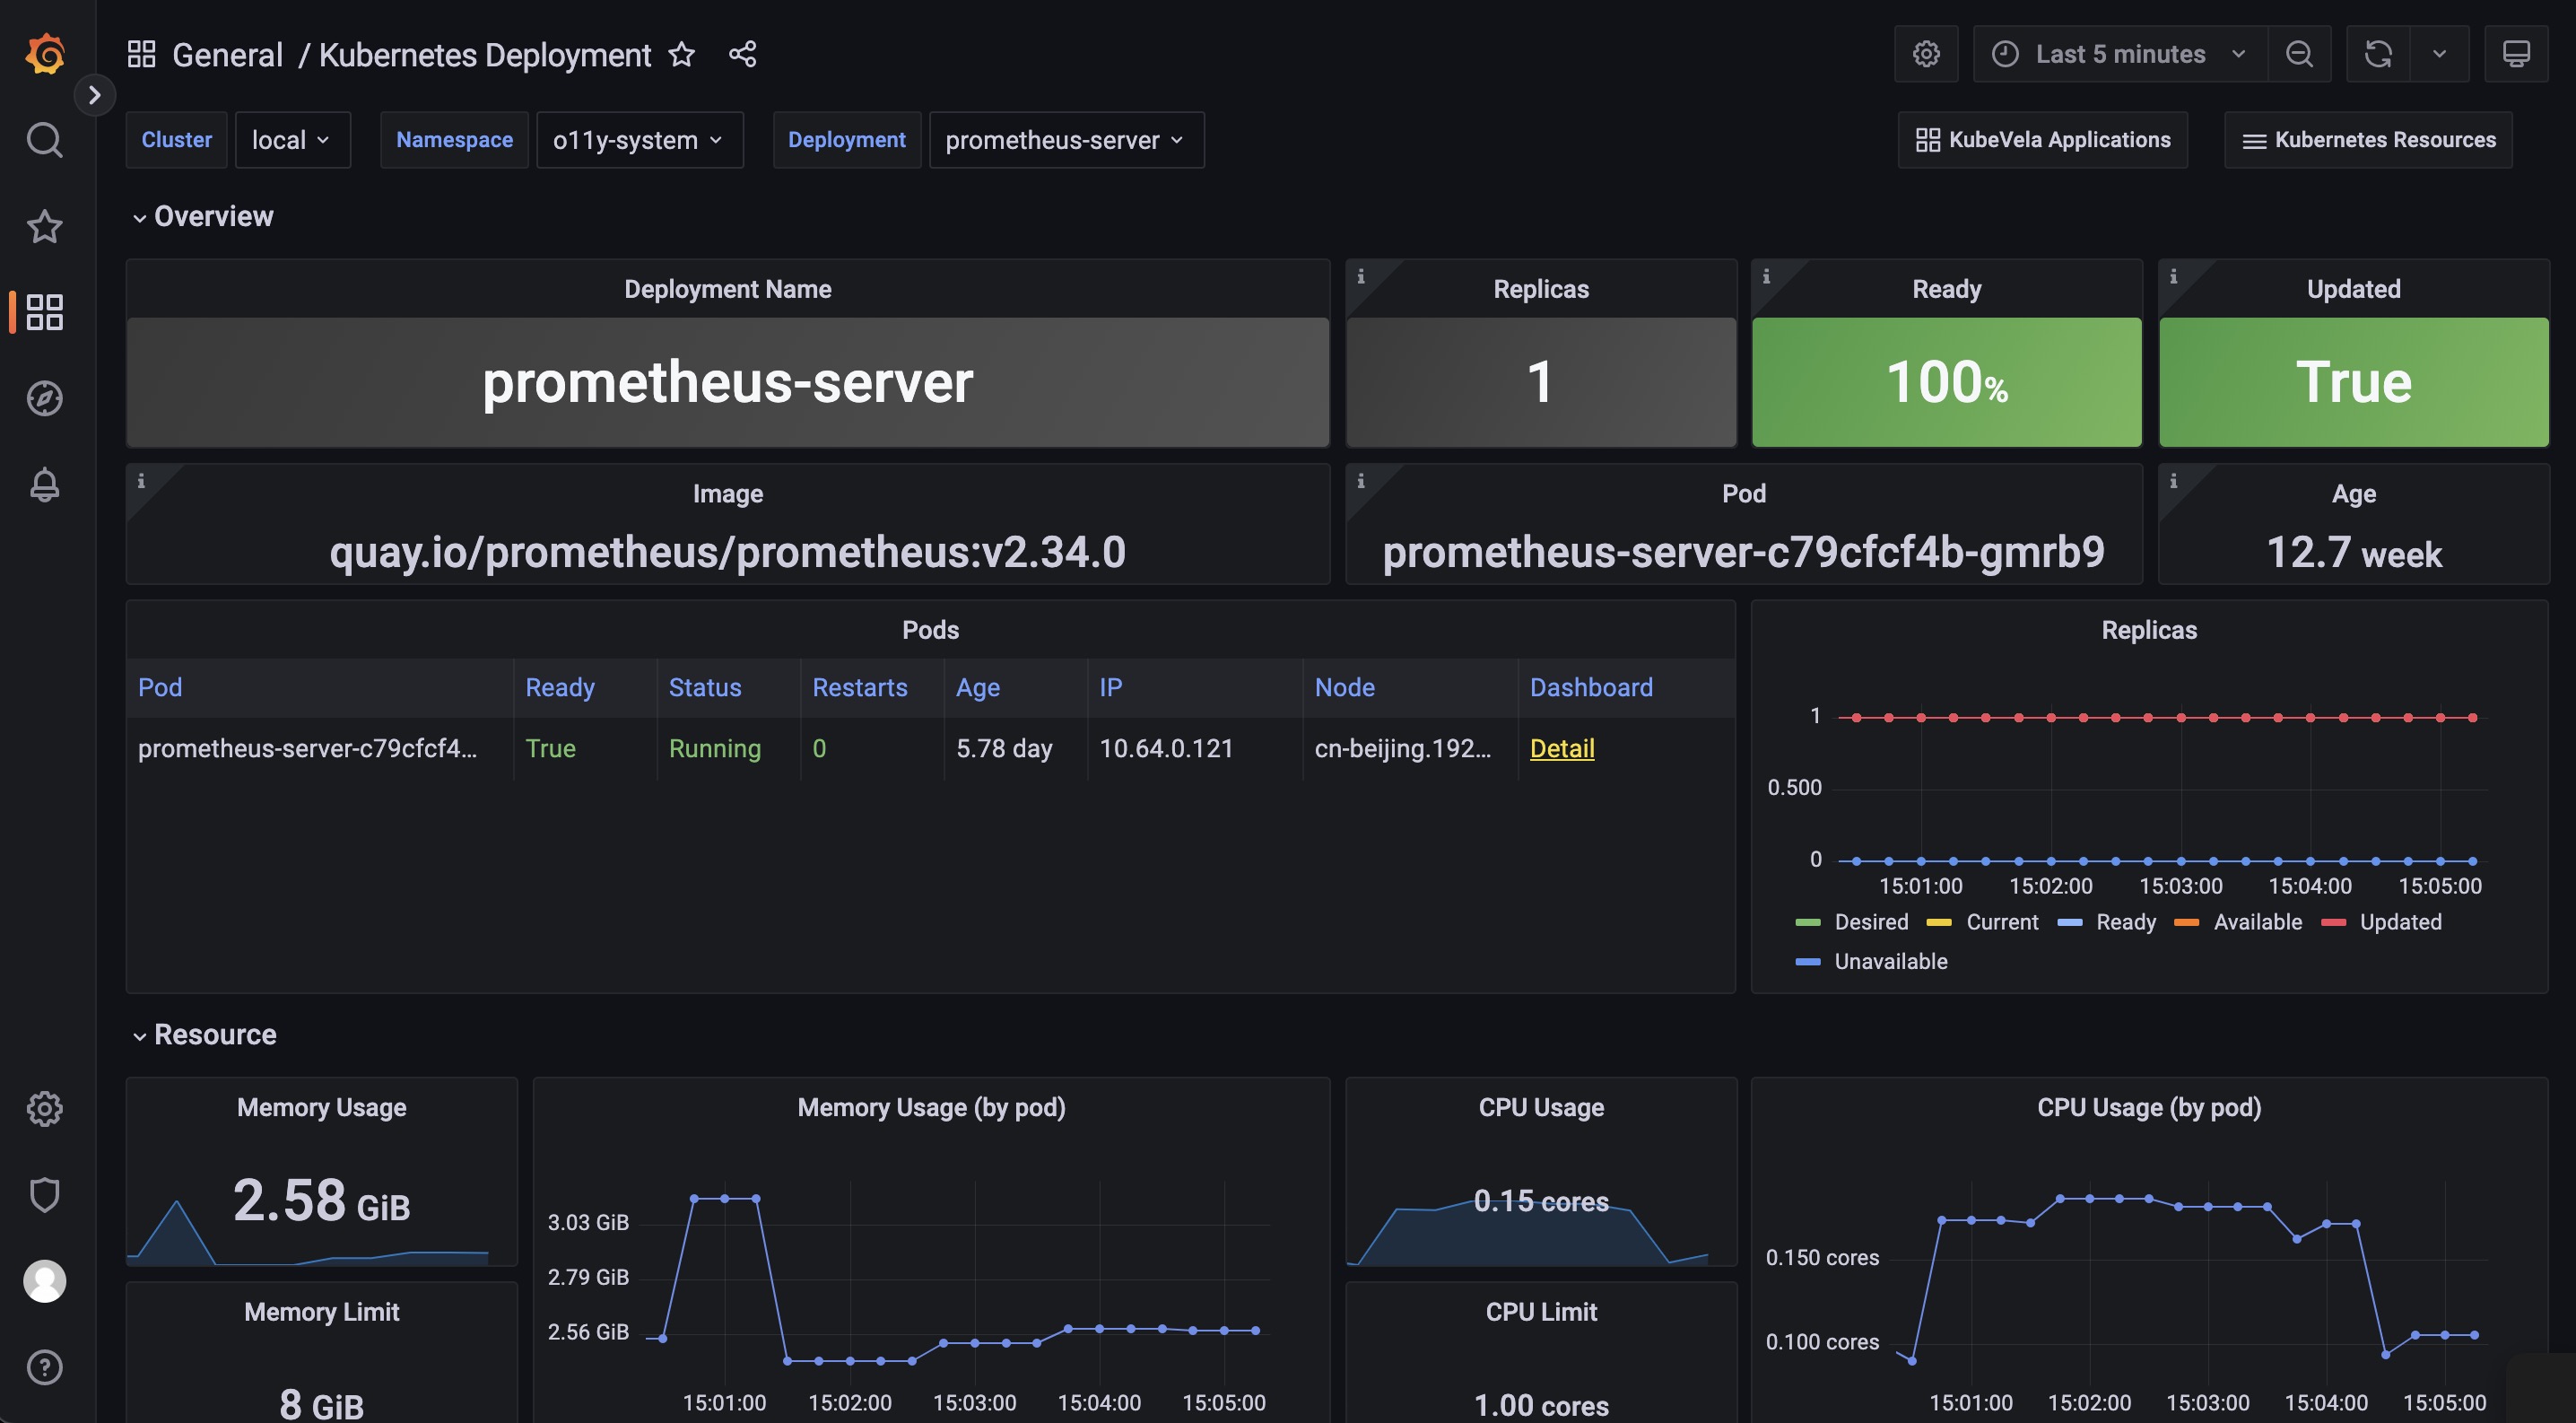The height and width of the screenshot is (1423, 2576).
Task: Open the Namespace dropdown showing o11y-system
Action: click(x=639, y=140)
